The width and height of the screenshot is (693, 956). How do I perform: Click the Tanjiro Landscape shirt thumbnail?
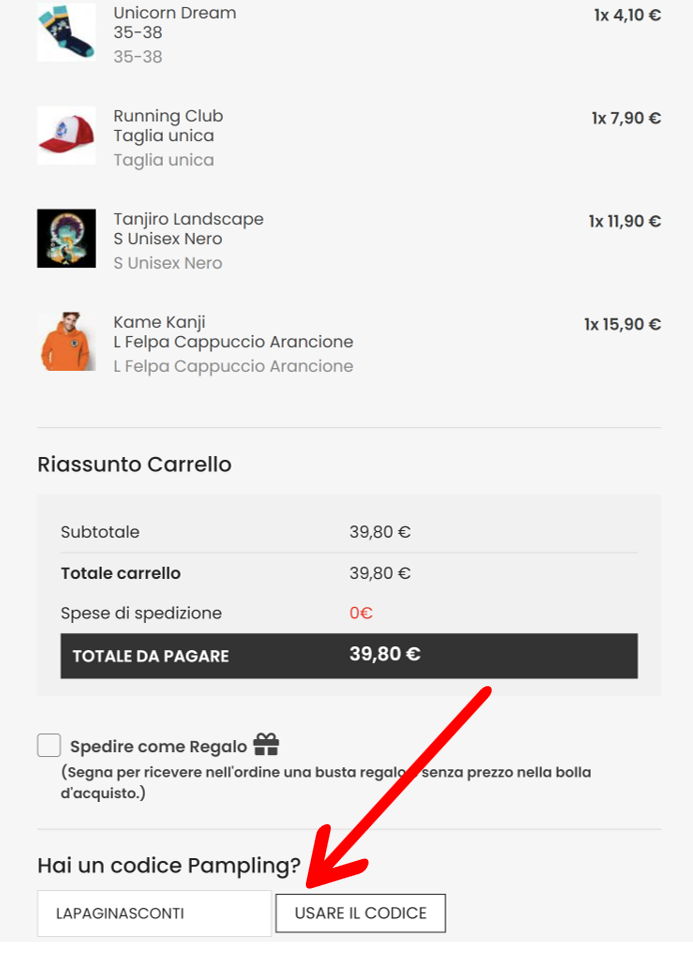[66, 238]
